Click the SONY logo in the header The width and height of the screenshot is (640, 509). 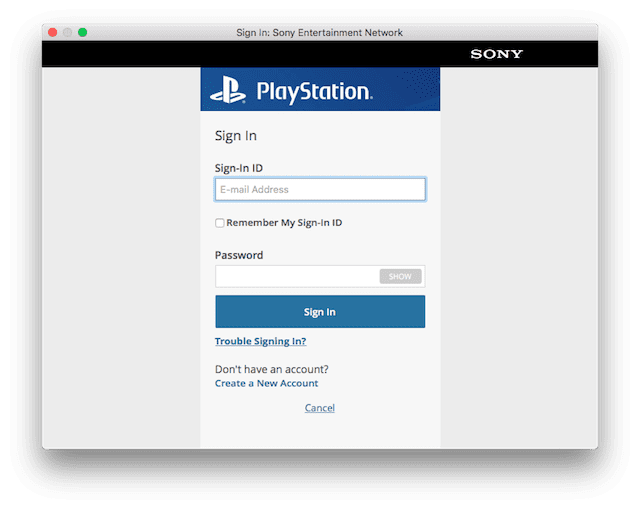[496, 54]
